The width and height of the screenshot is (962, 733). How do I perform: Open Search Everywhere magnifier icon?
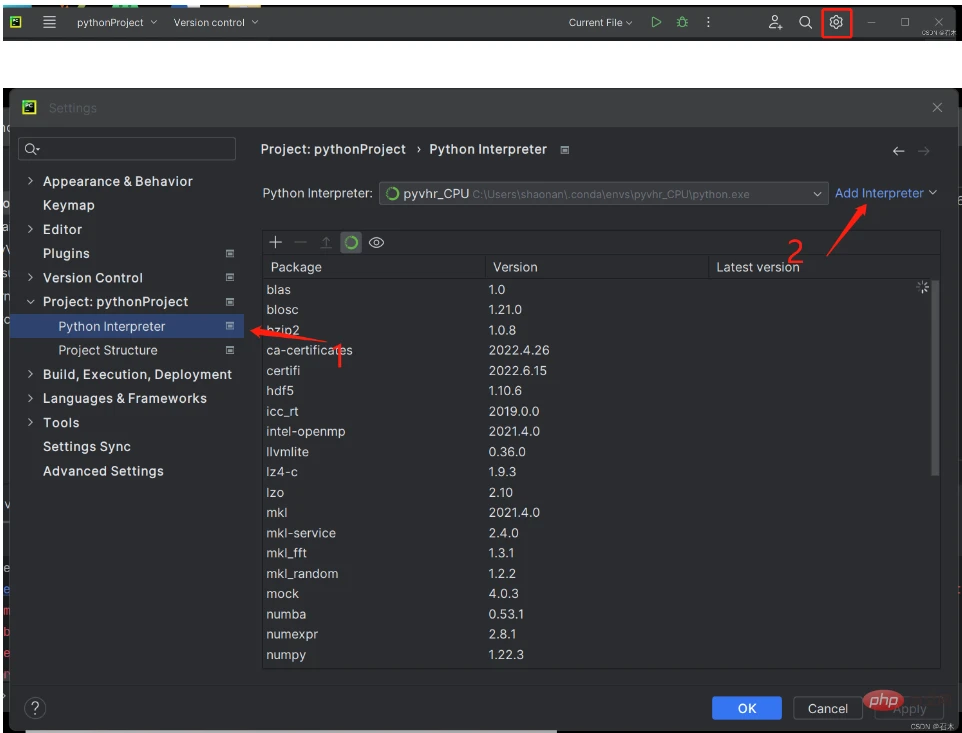(805, 22)
